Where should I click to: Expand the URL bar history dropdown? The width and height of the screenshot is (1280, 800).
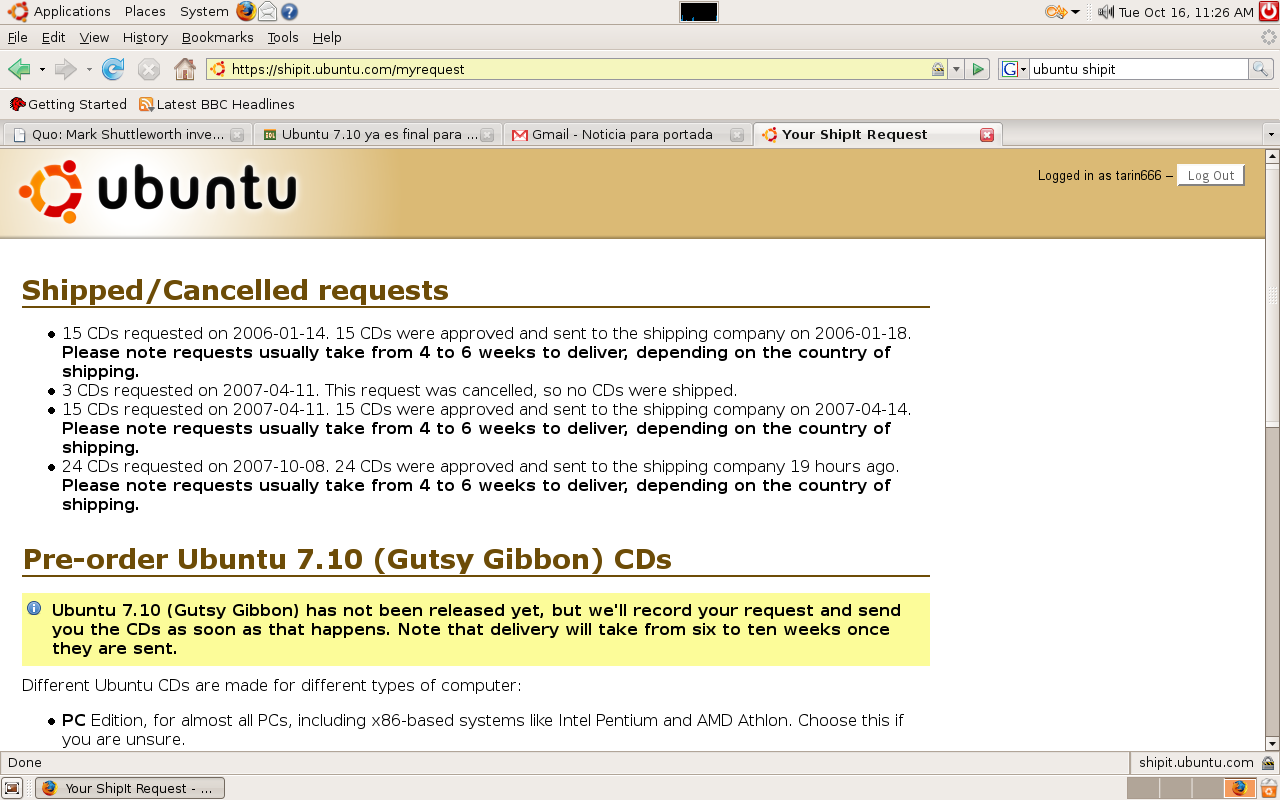956,69
